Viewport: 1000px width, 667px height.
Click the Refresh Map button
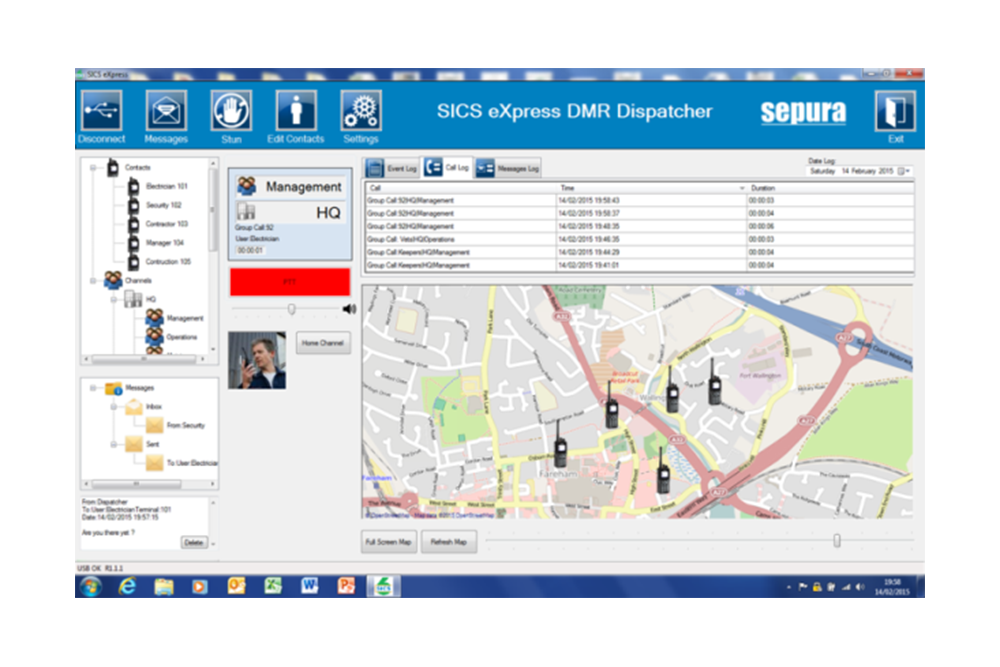[448, 542]
